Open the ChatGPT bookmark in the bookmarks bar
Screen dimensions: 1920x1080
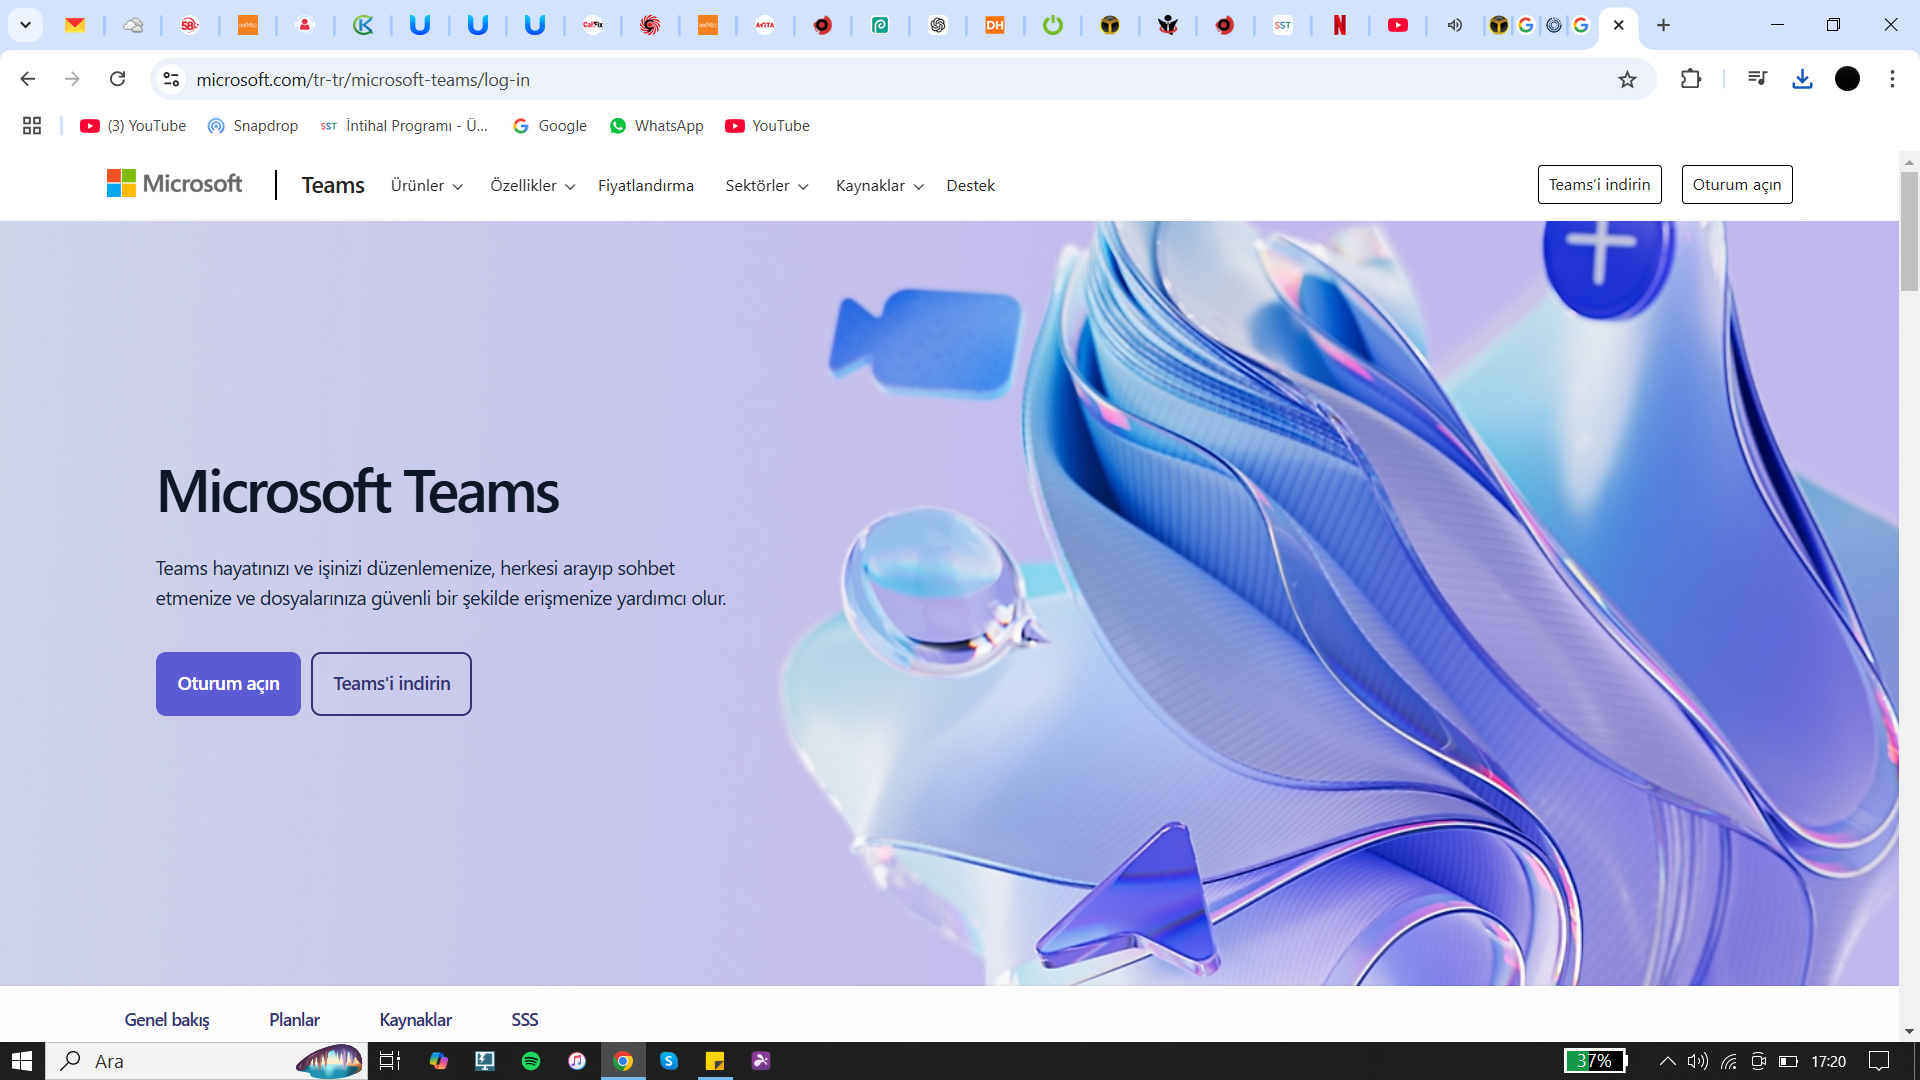click(938, 25)
